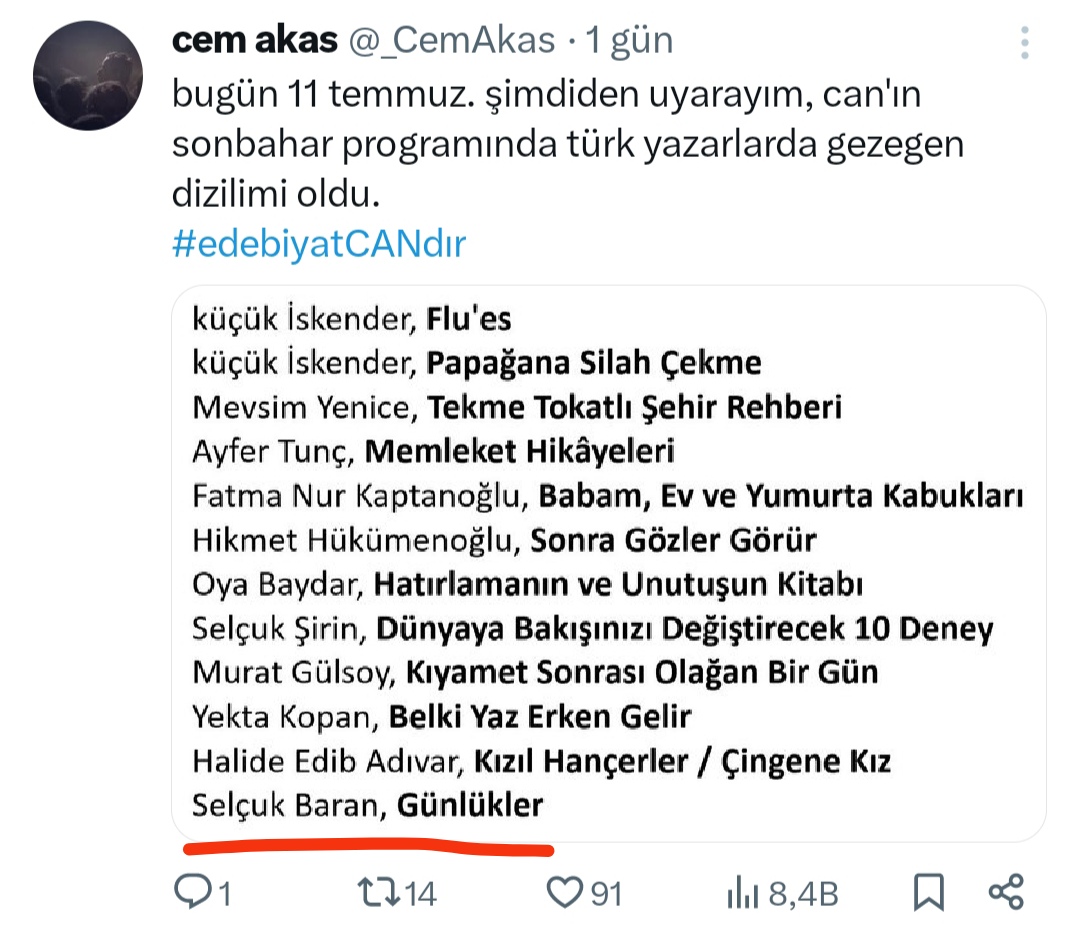Screen dimensions: 1080x934
Task: Click the küçük İskender, Flu'es line
Action: pos(352,319)
